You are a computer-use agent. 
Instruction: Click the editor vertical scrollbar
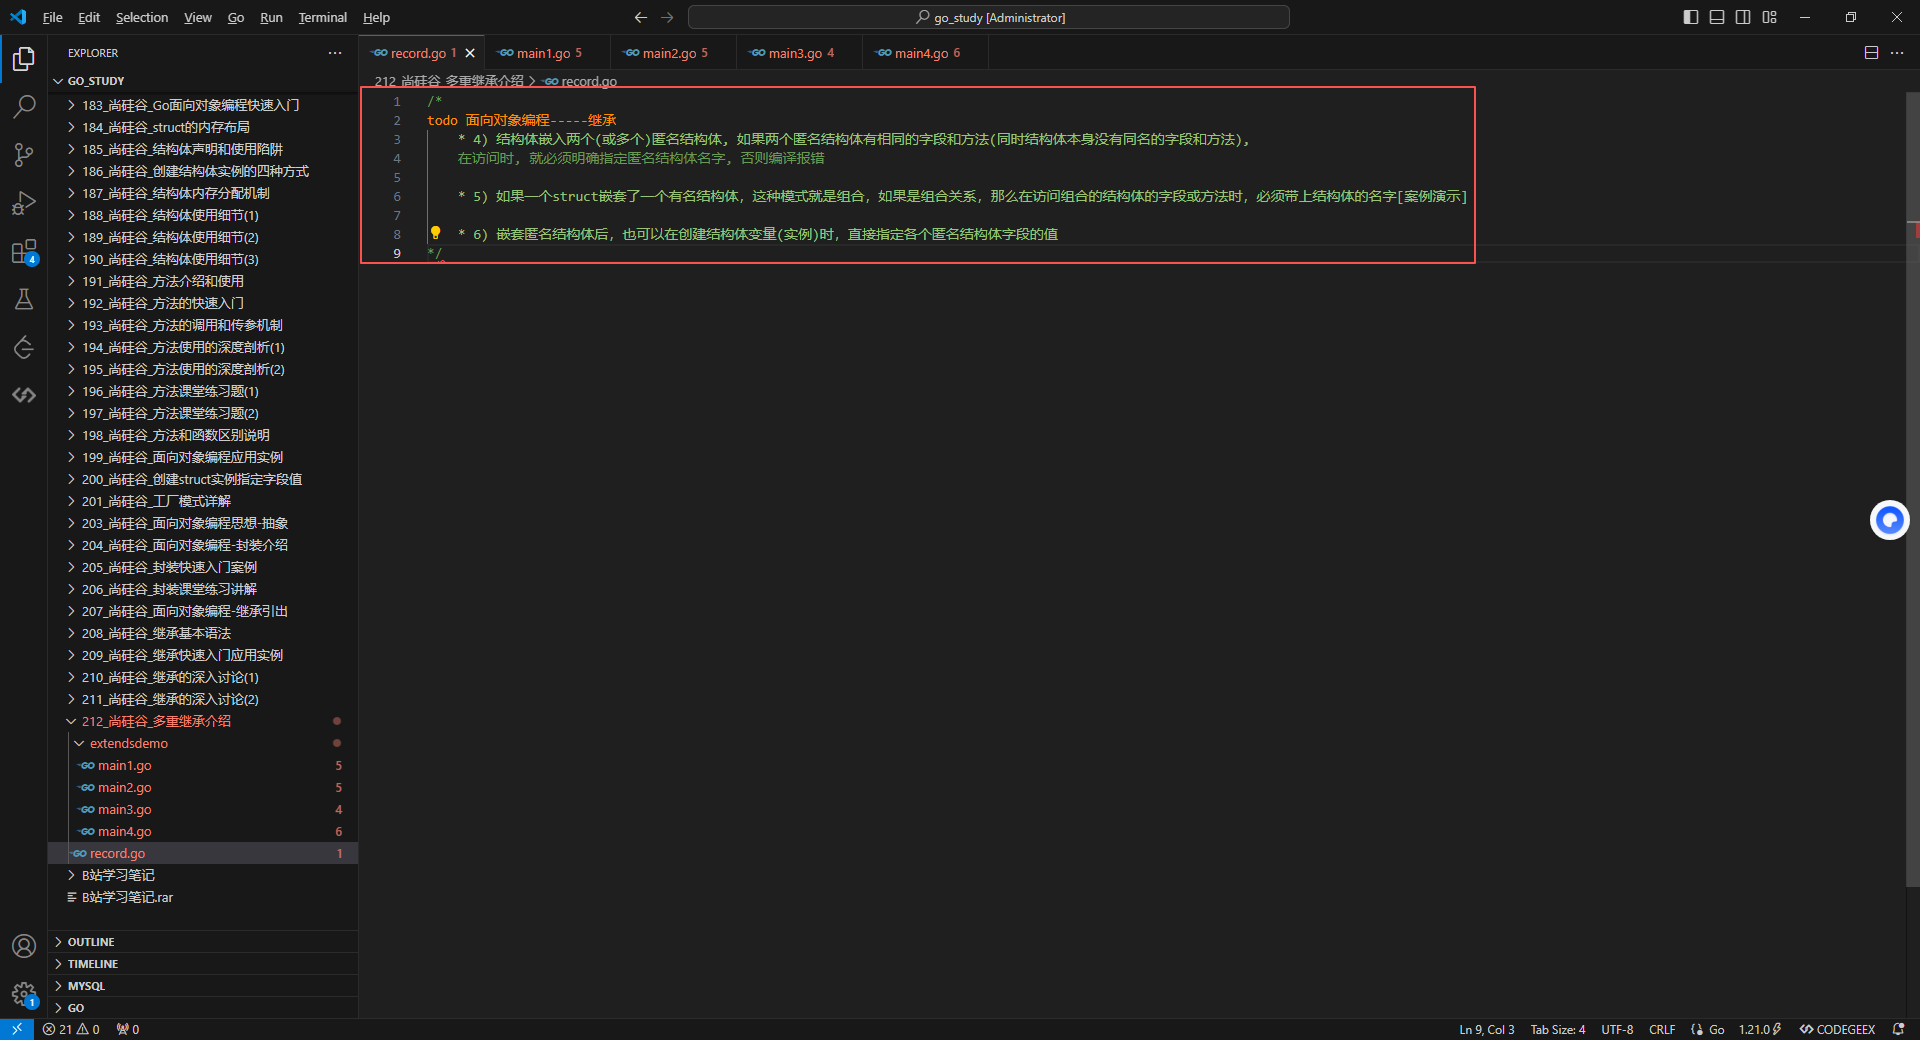(1913, 489)
